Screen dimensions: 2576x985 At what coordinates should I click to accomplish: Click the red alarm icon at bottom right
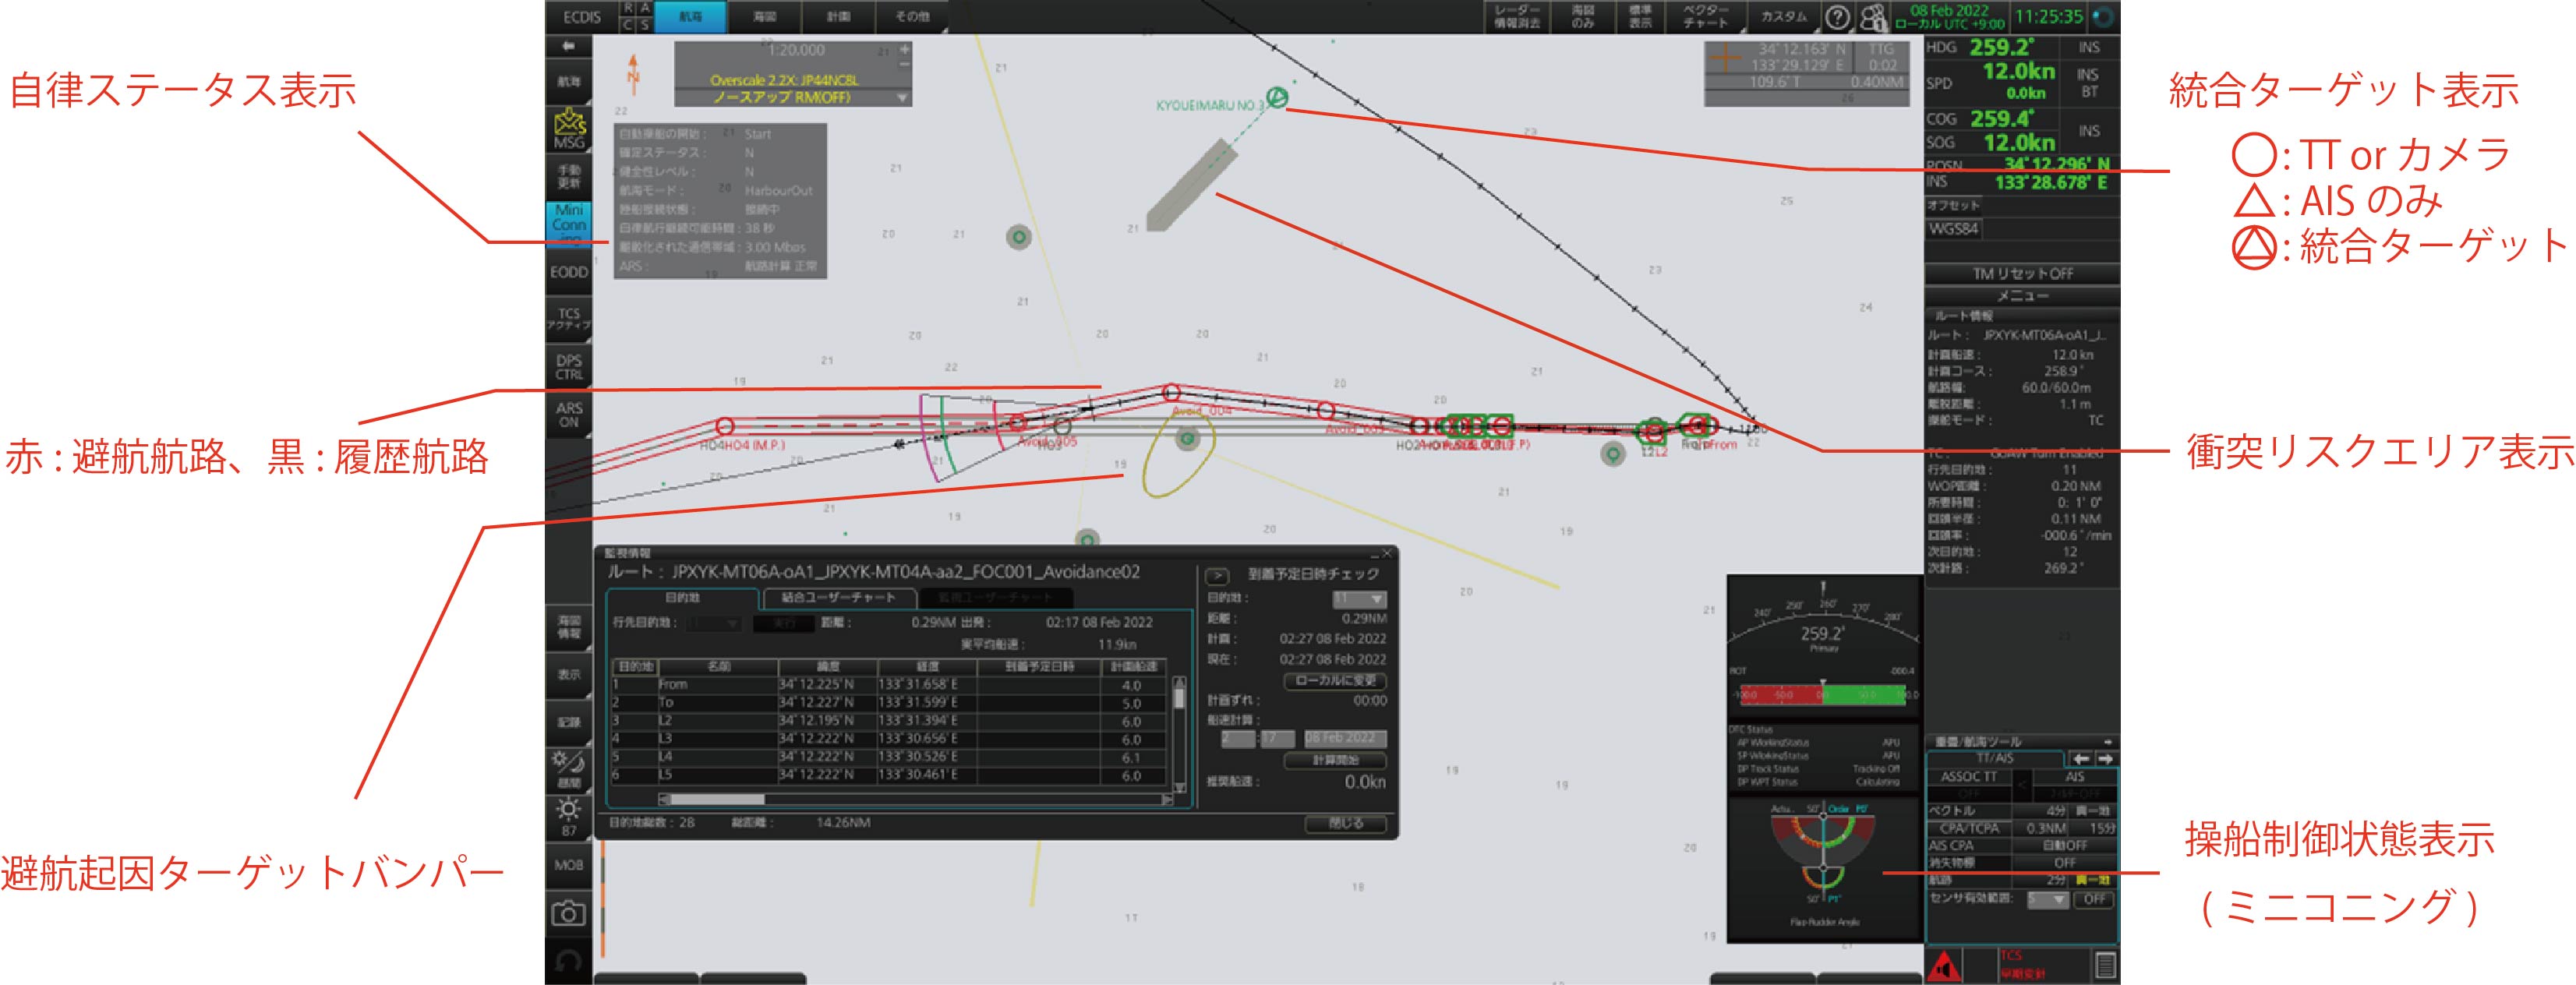1943,966
